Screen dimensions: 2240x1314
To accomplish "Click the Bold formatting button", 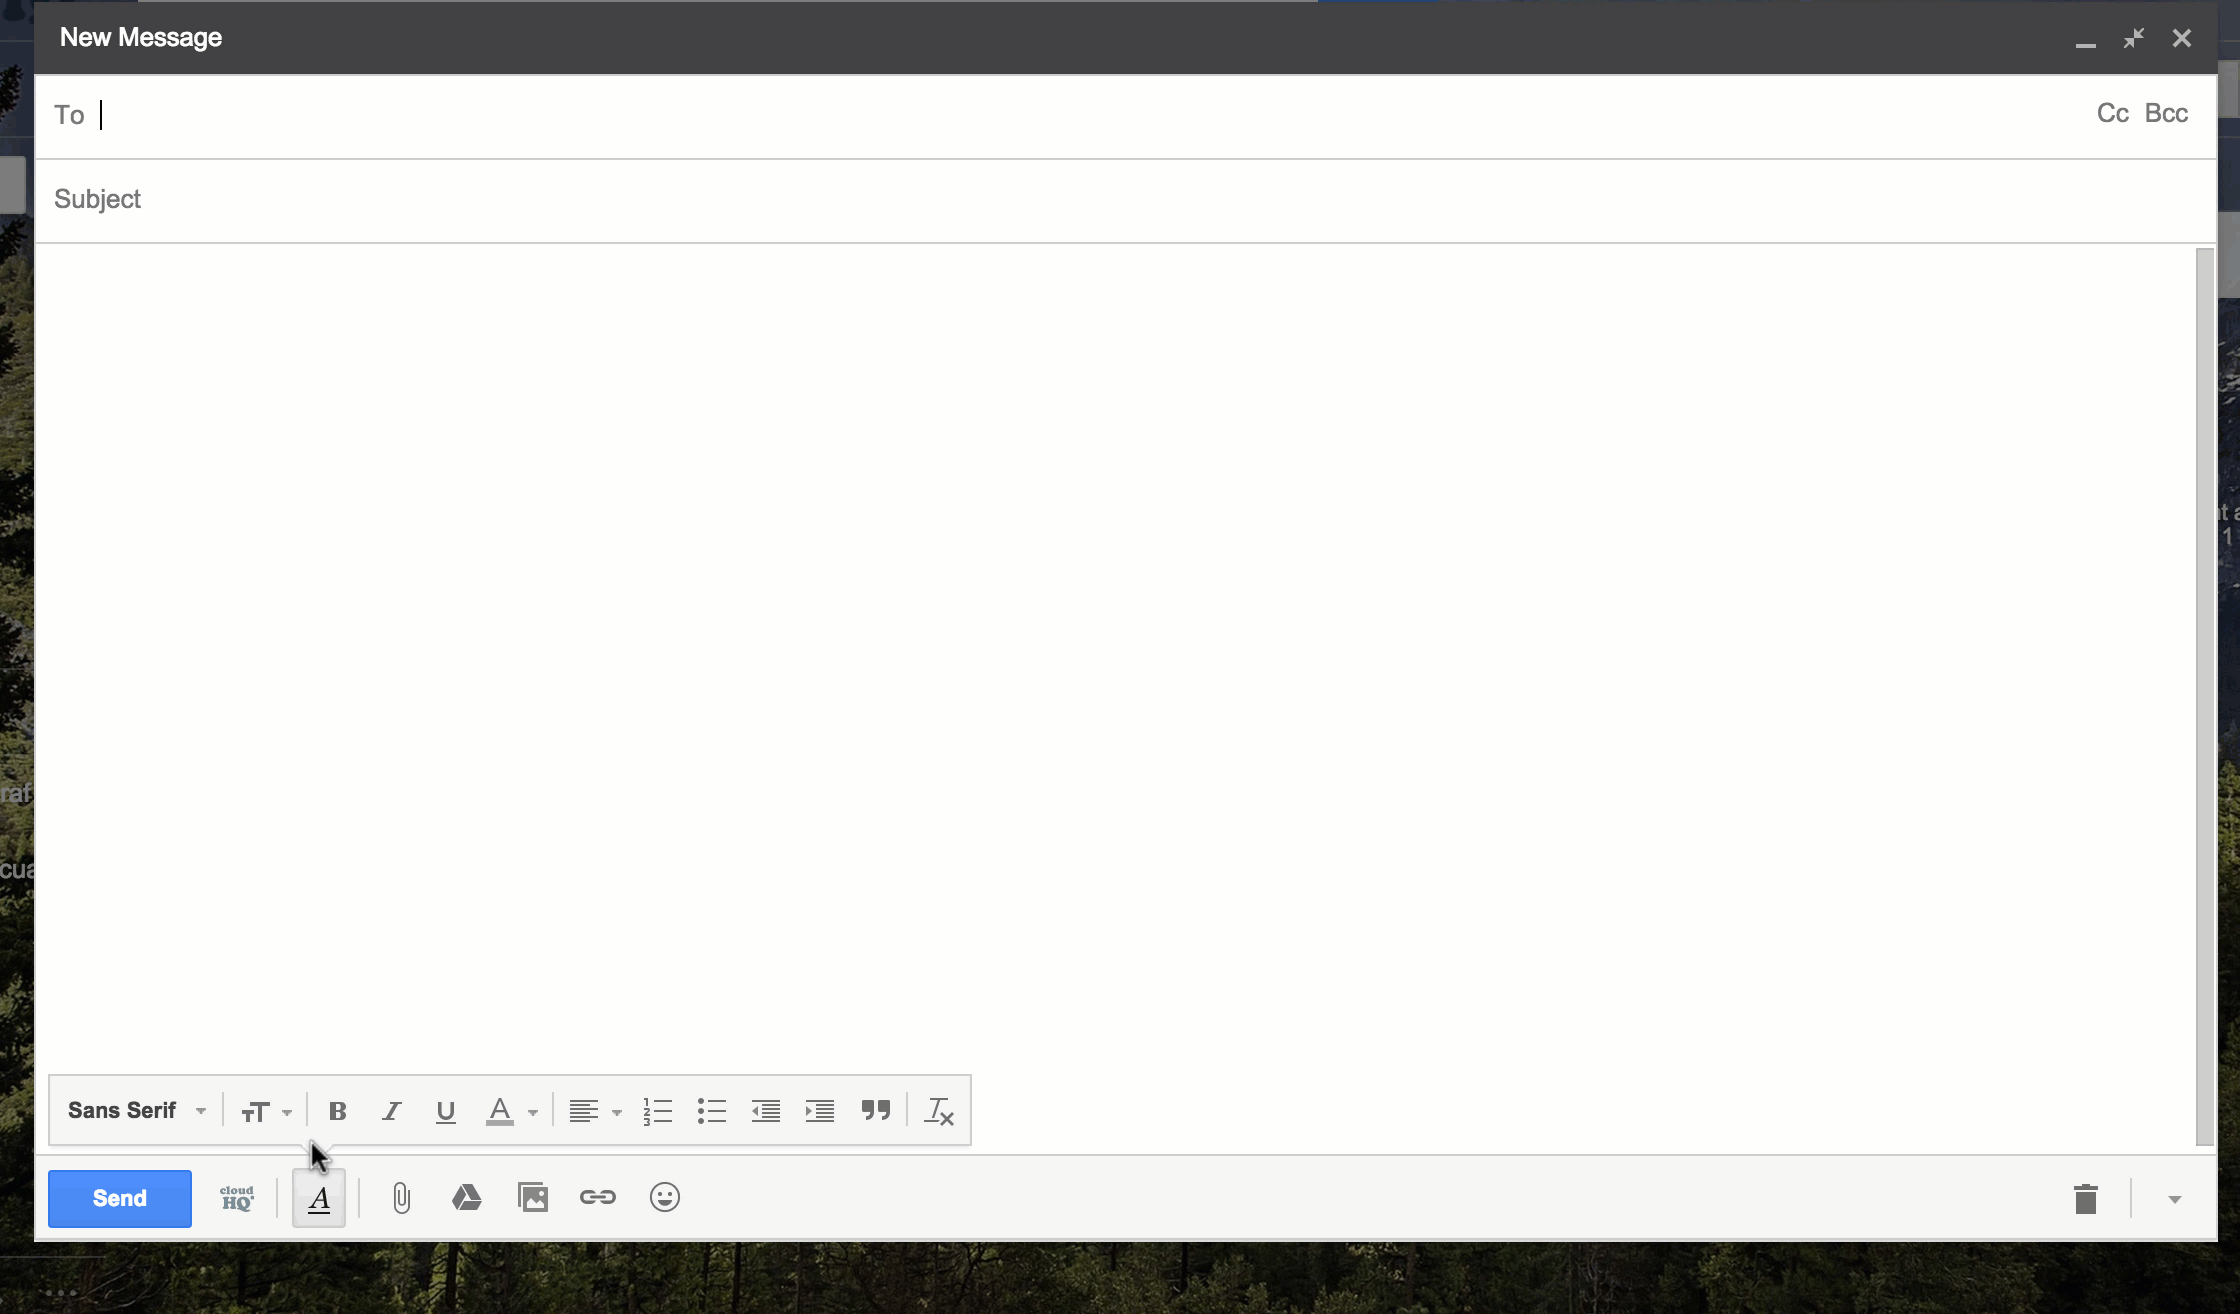I will click(336, 1111).
